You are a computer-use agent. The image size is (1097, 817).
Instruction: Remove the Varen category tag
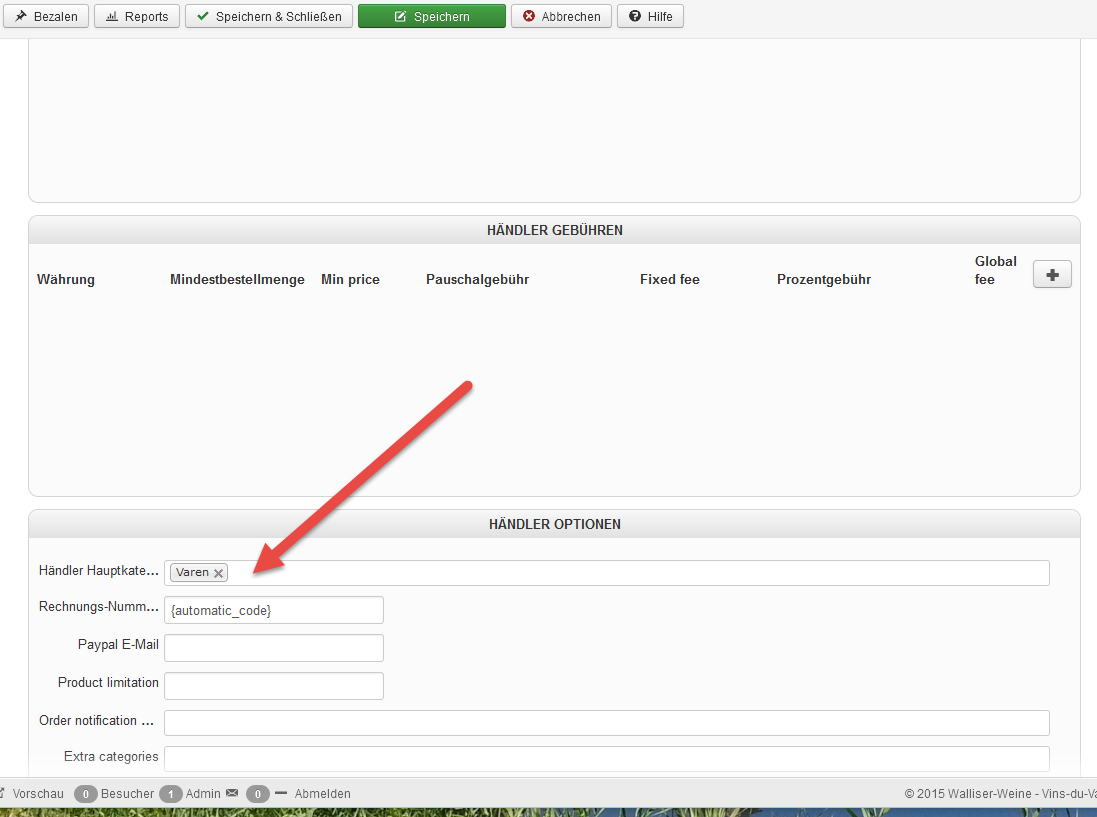coord(218,573)
